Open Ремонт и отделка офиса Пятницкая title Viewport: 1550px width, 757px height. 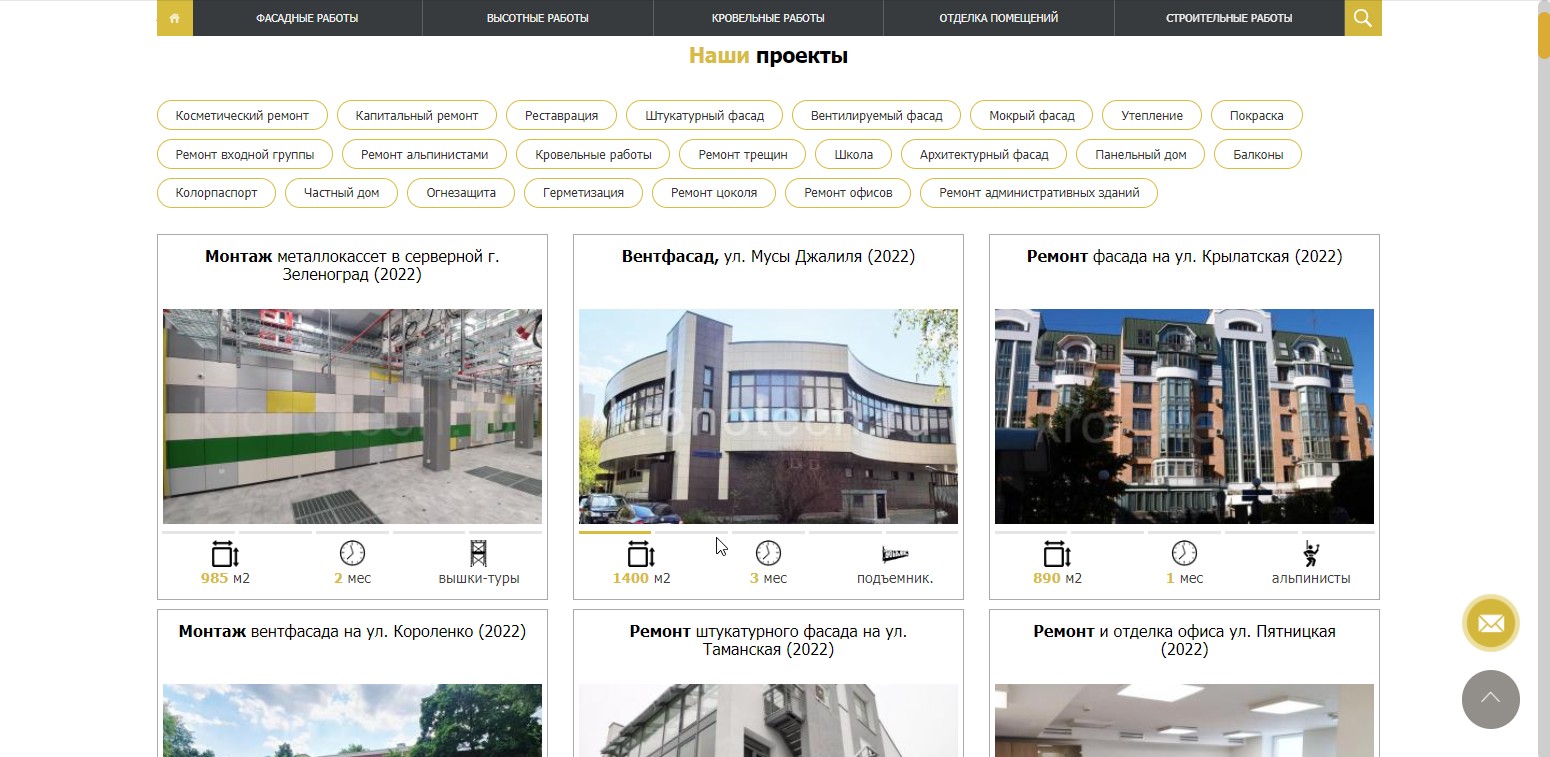tap(1184, 640)
